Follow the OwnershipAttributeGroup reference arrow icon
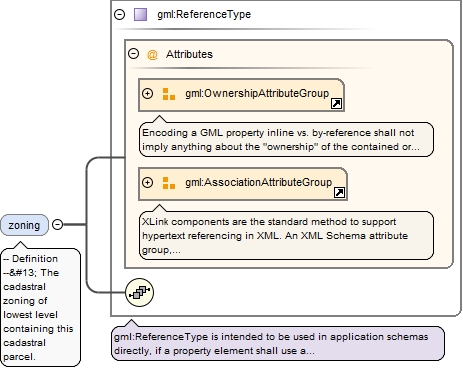463x370 pixels. (336, 104)
